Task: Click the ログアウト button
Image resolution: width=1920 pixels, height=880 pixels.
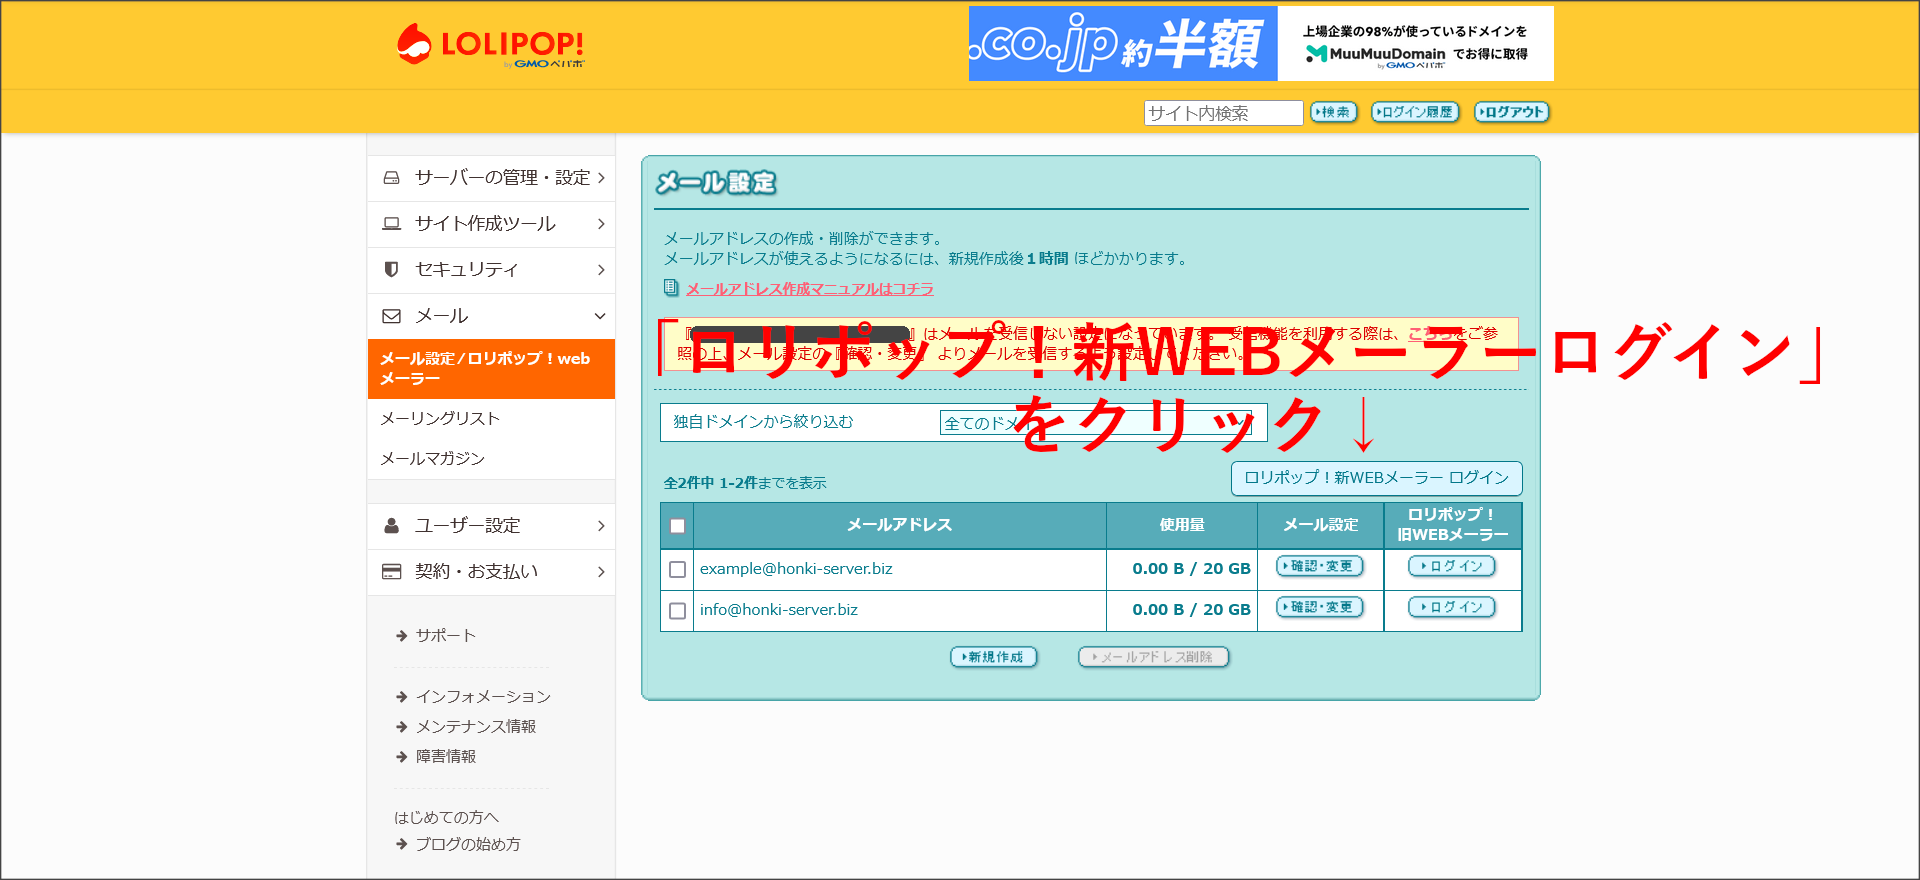Action: click(1511, 112)
